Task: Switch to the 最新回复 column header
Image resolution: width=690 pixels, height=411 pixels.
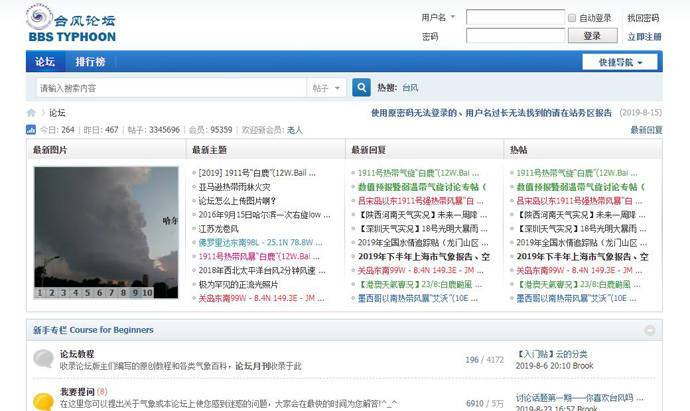Action: [x=368, y=150]
